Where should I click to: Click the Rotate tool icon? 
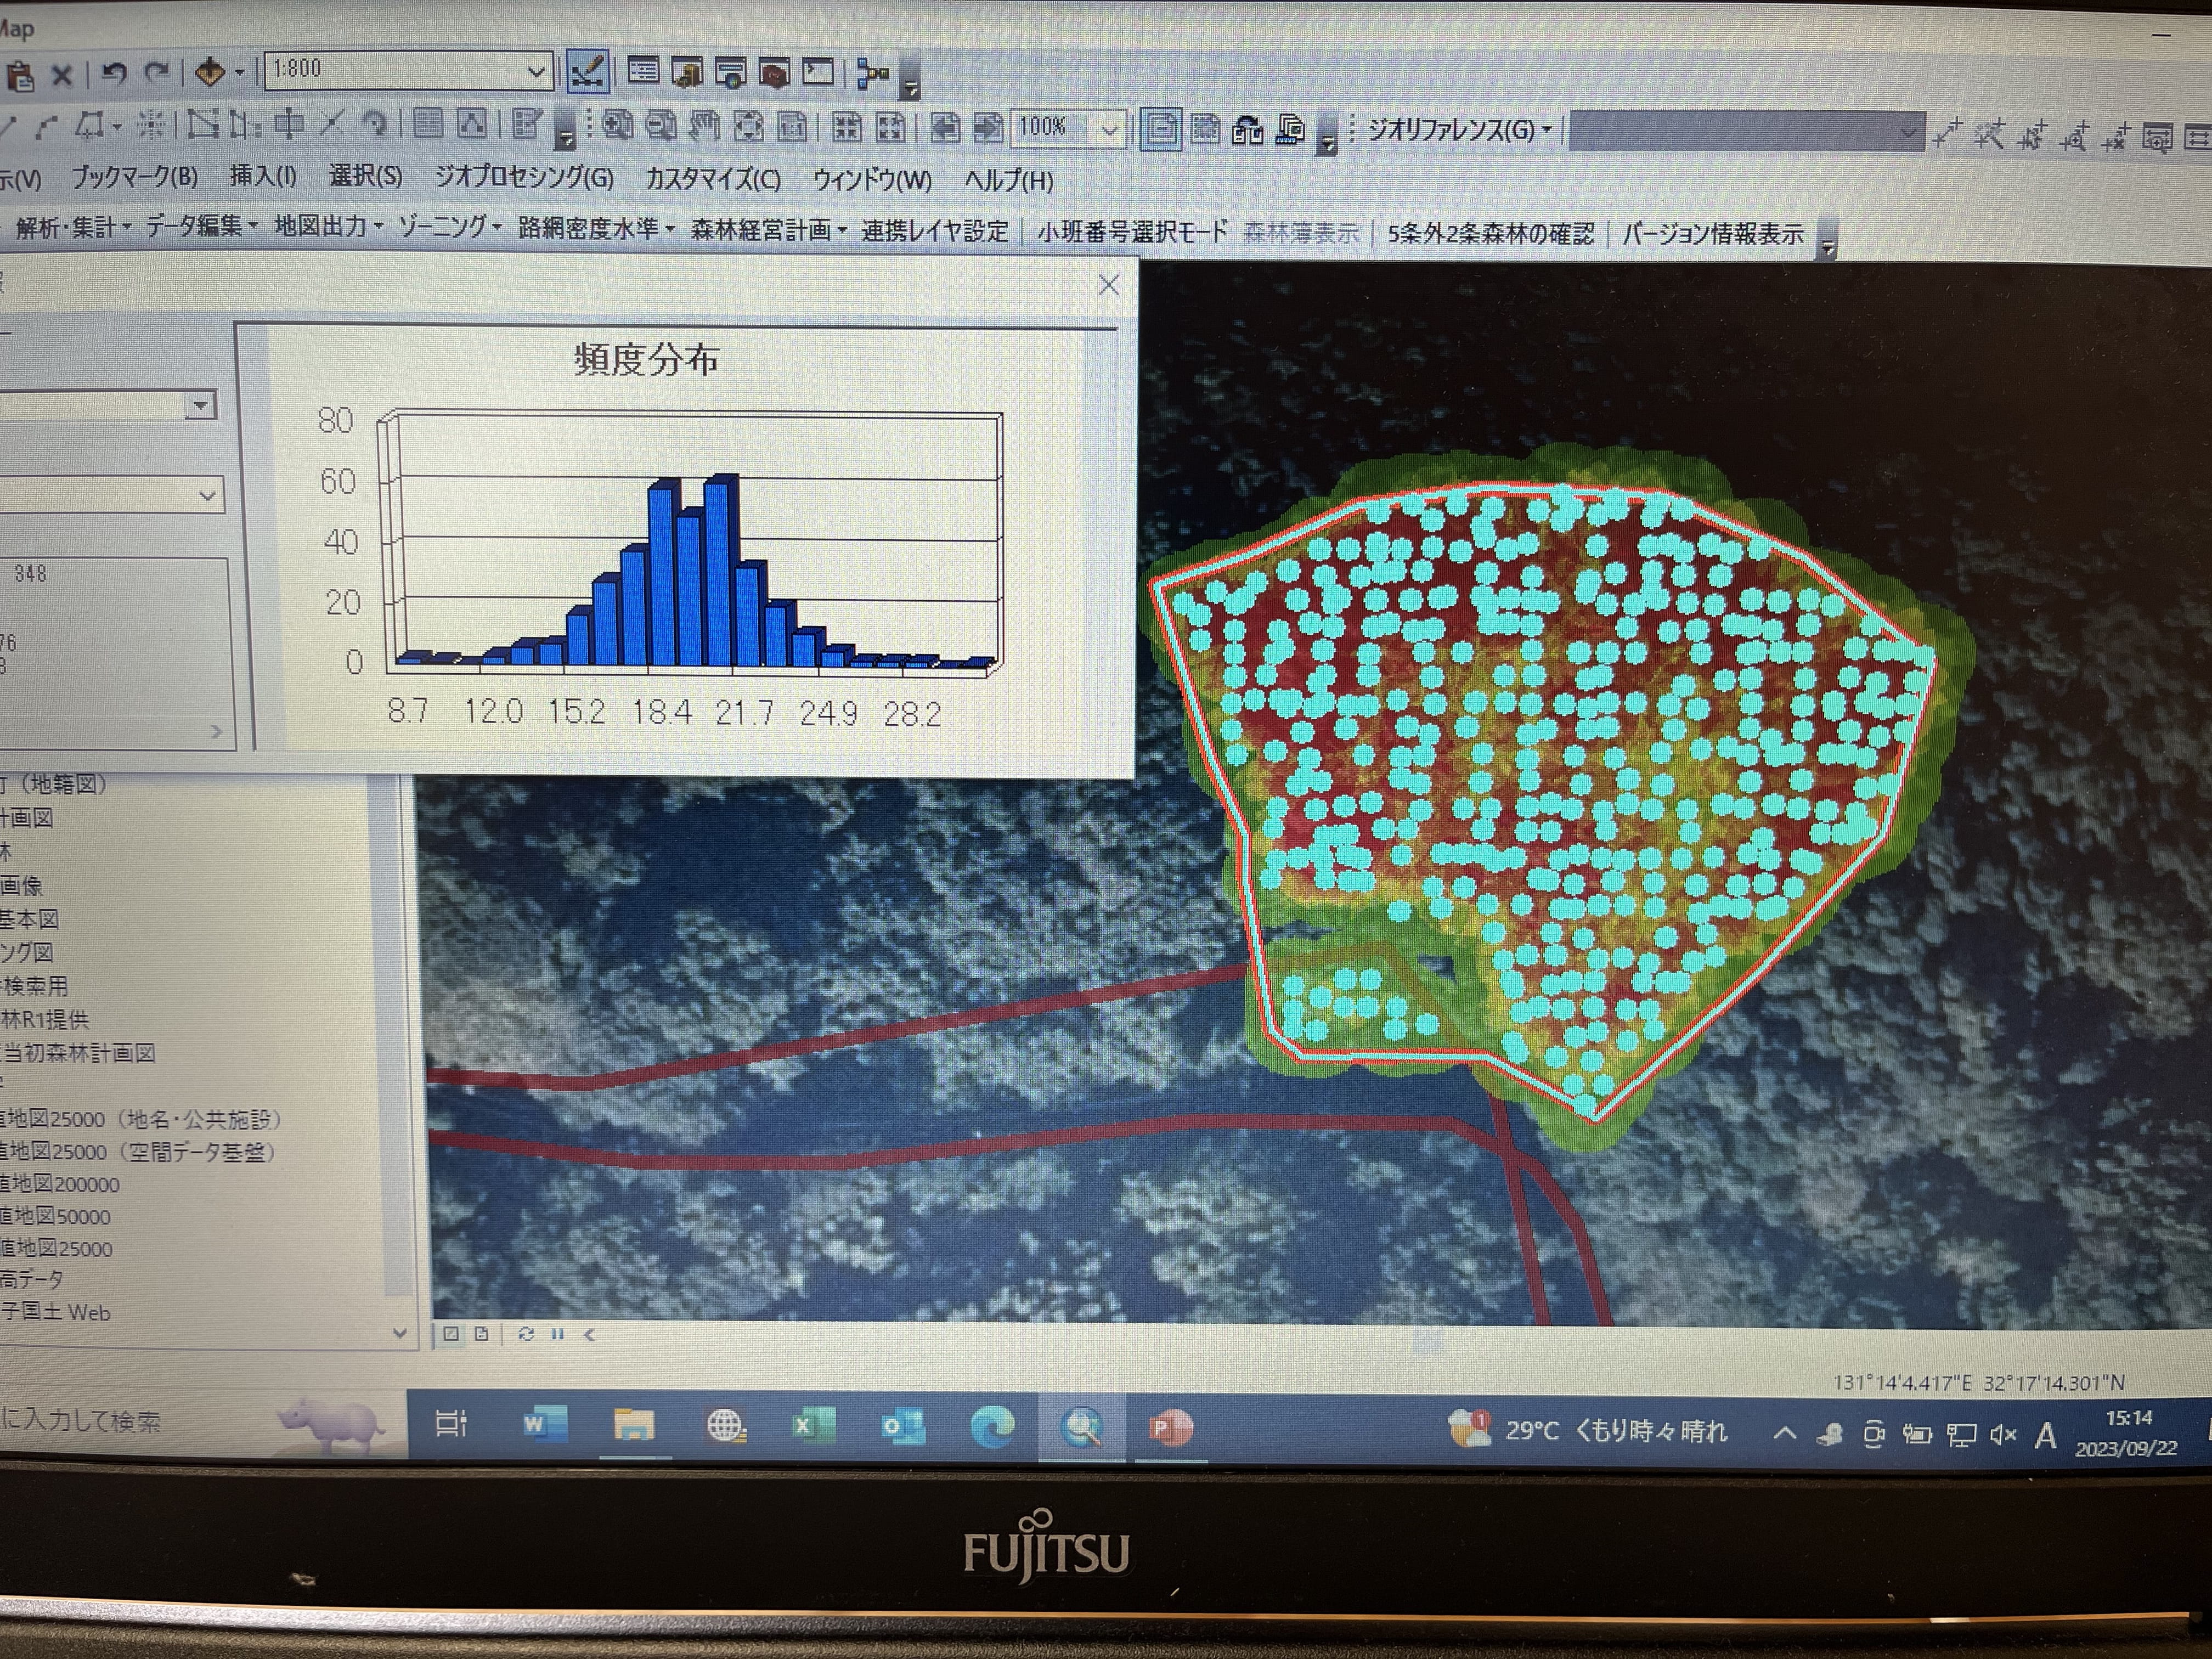click(375, 124)
